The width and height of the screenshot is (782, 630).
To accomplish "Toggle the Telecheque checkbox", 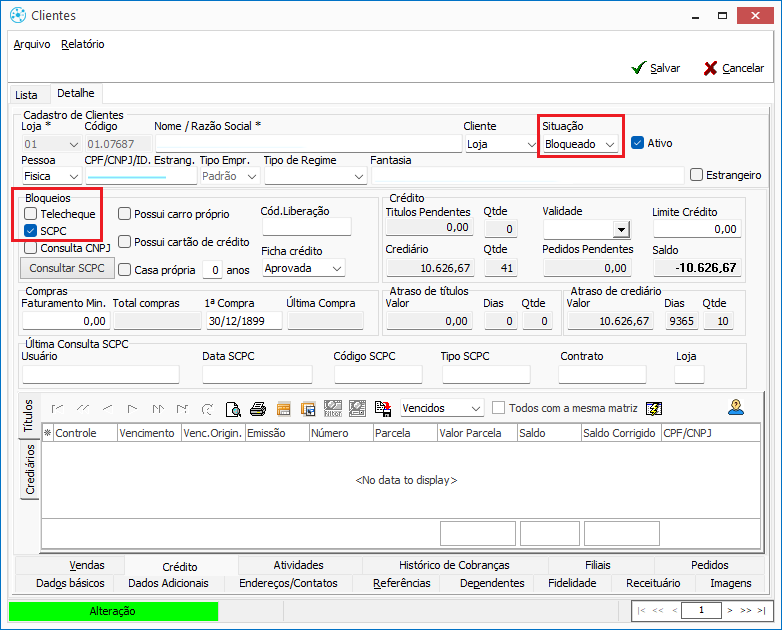I will click(x=30, y=214).
